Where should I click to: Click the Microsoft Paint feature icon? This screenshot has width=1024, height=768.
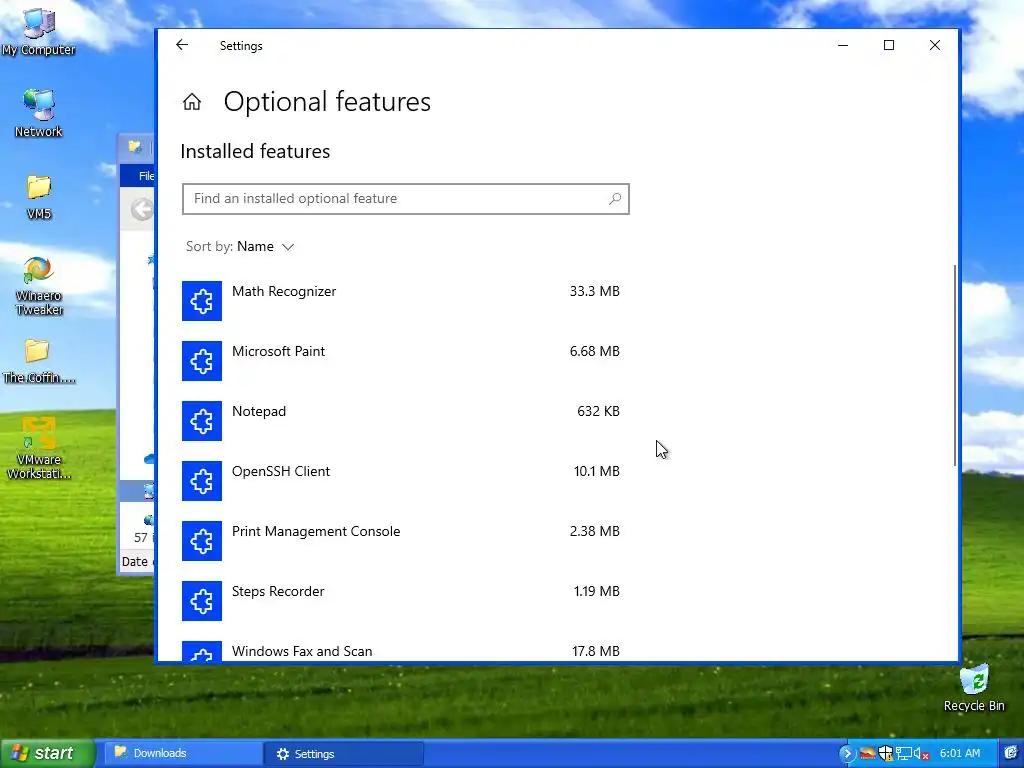click(202, 361)
